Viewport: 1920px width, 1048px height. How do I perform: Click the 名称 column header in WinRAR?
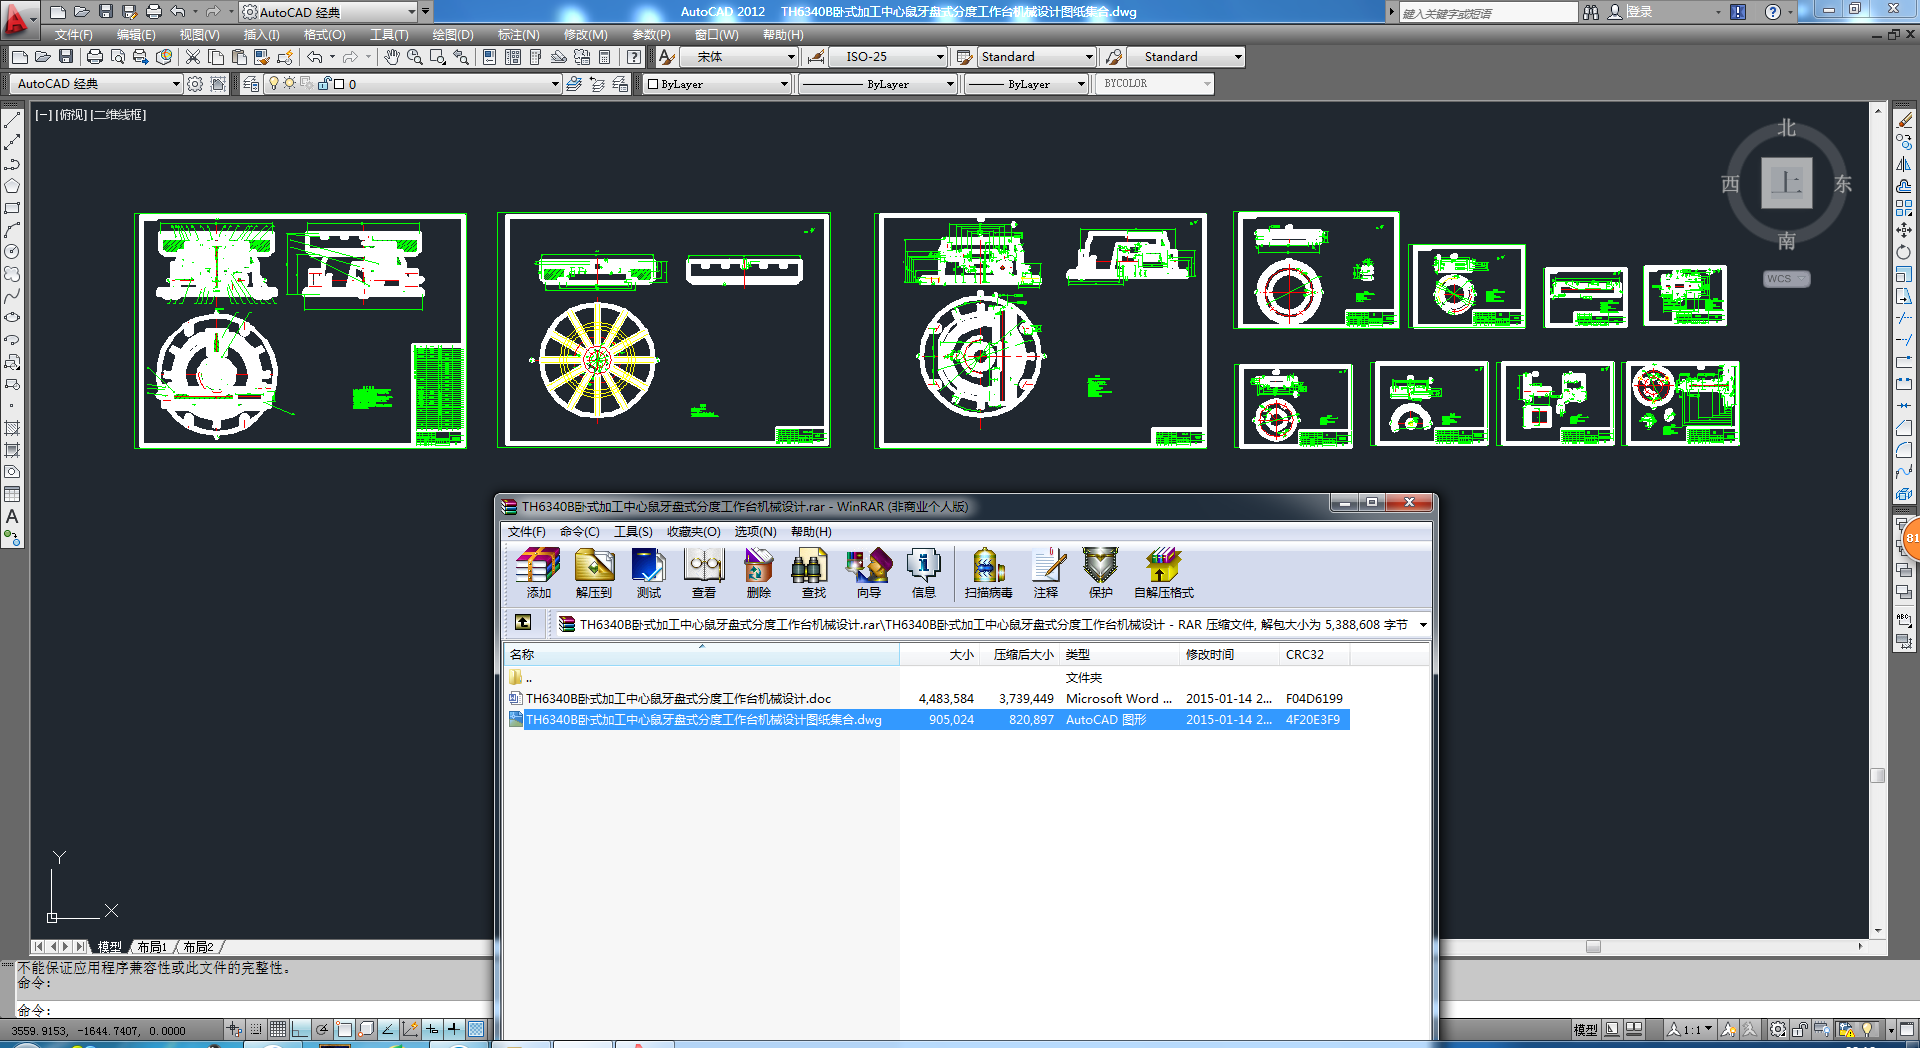click(701, 655)
